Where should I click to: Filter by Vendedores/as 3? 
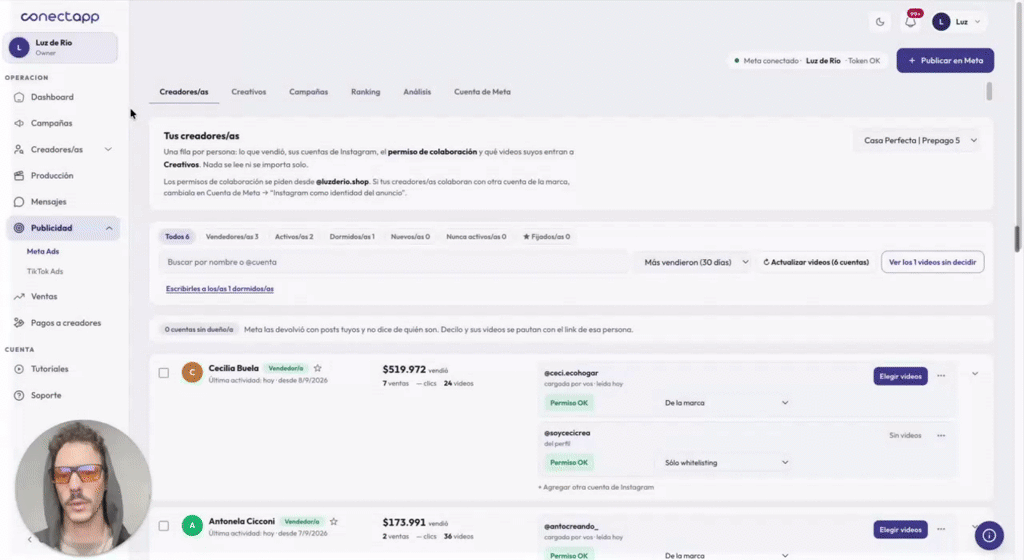tap(232, 237)
